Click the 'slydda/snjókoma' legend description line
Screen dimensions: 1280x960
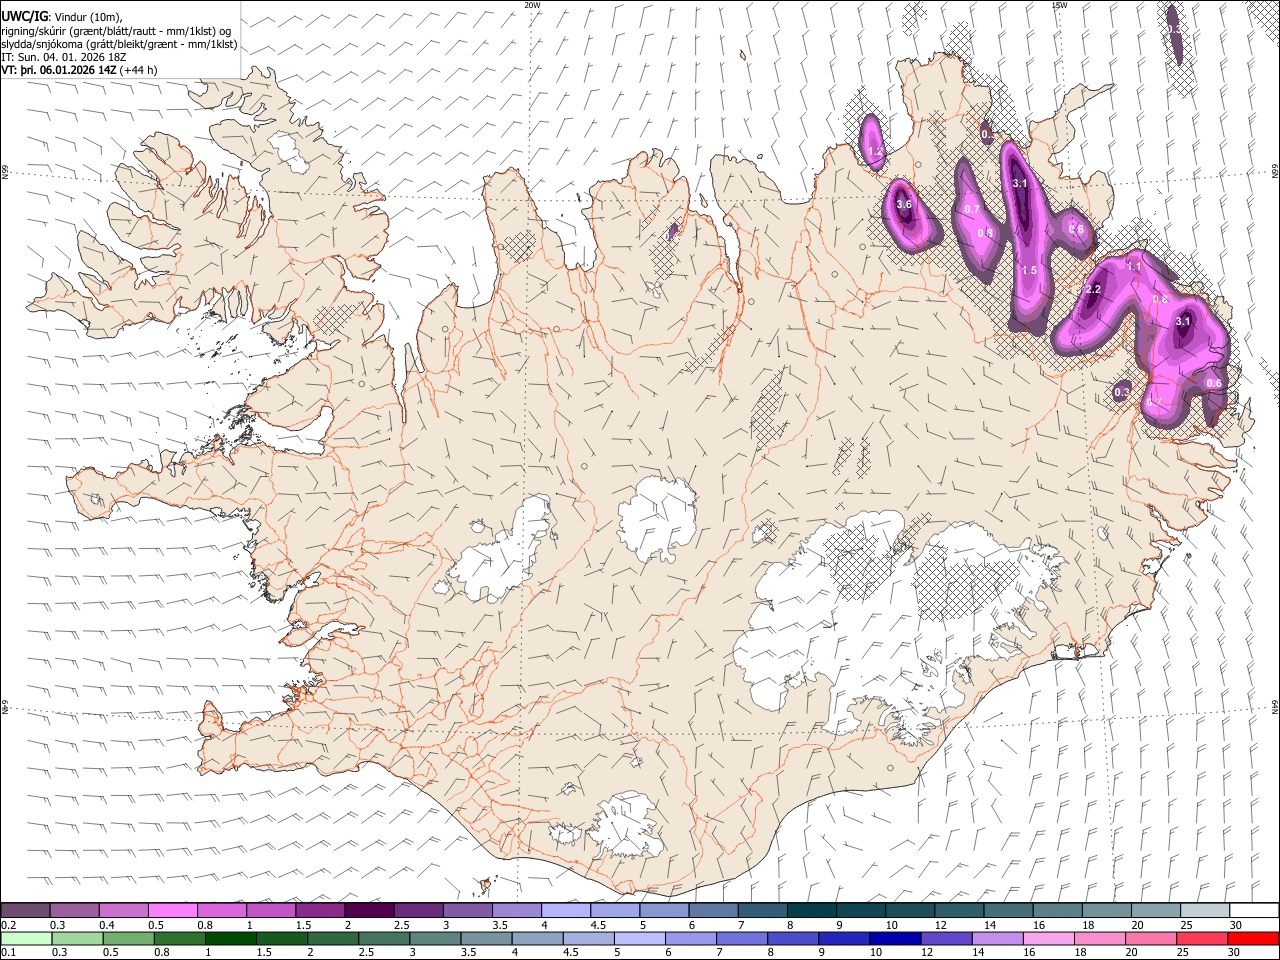tap(119, 44)
